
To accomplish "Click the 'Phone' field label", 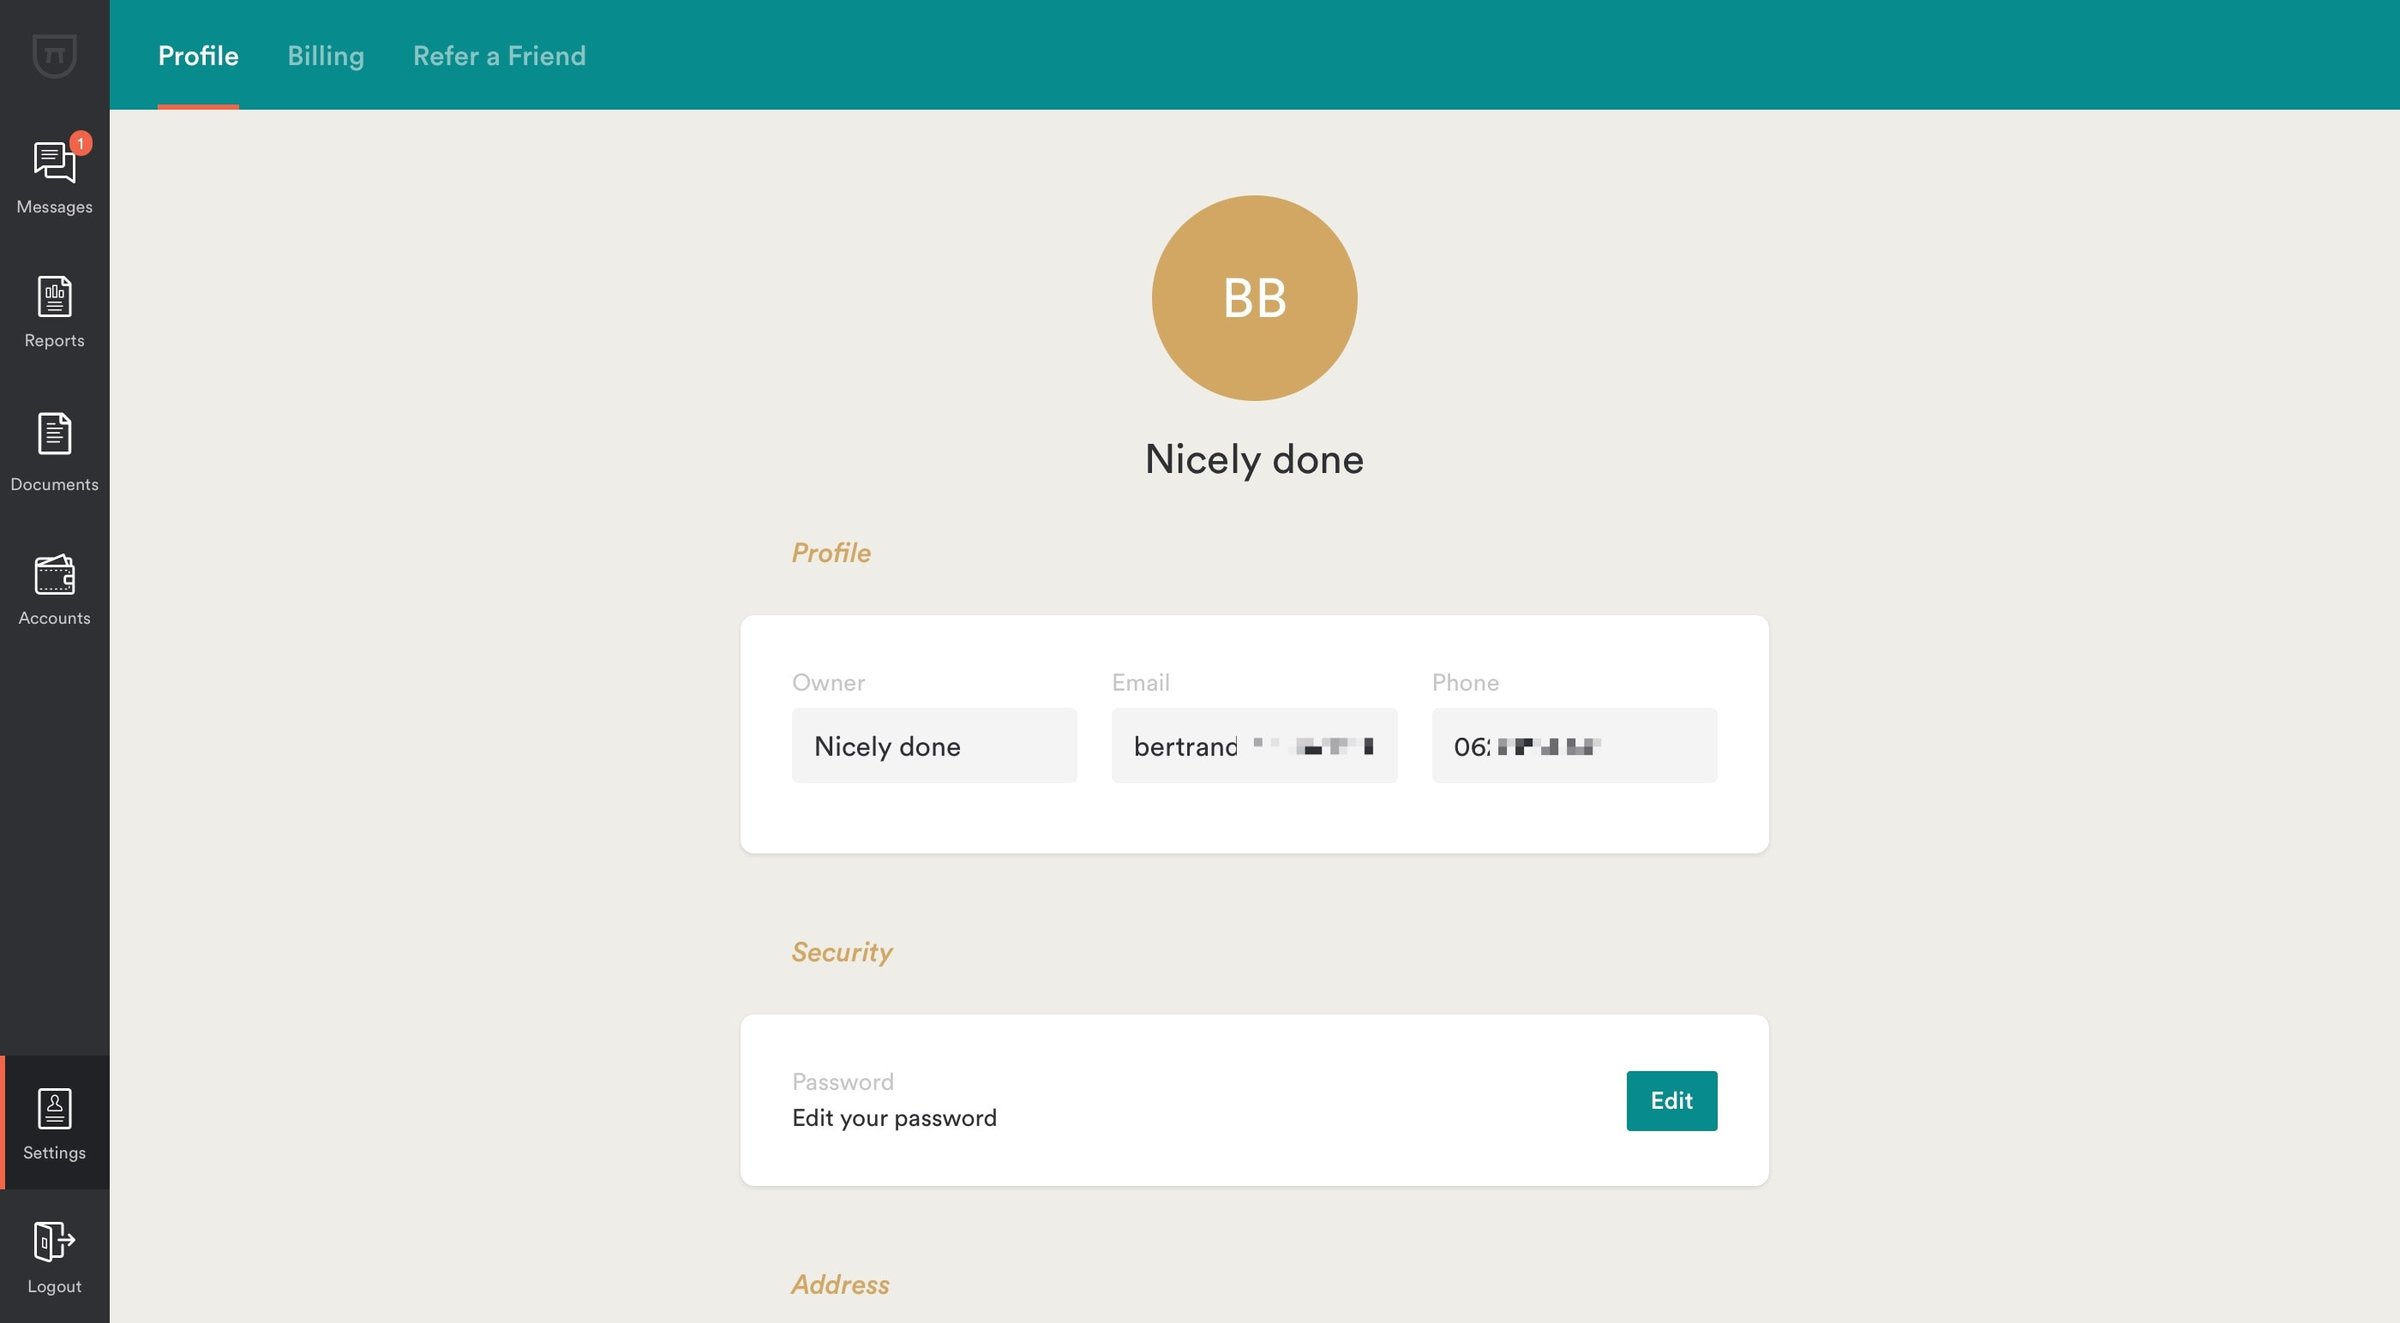I will [1465, 683].
